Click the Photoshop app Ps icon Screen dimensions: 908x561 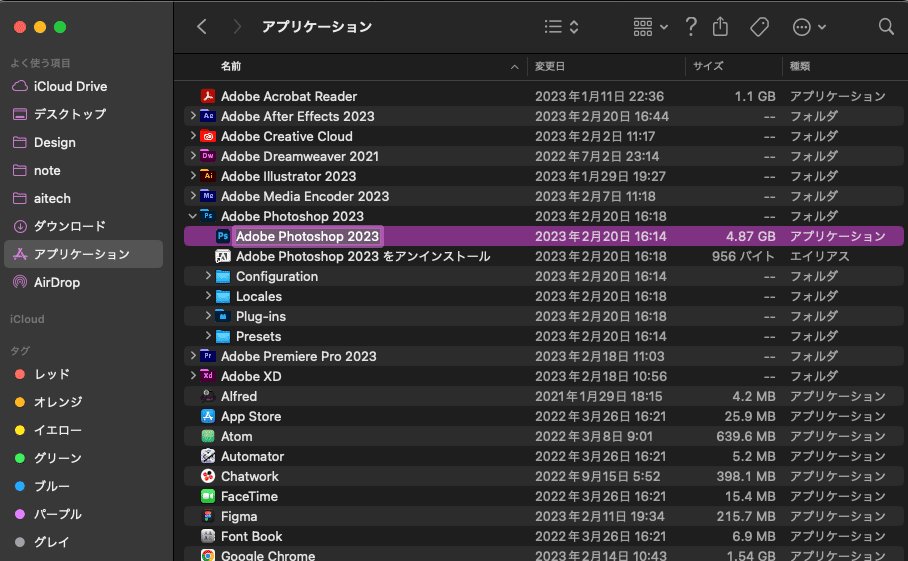[223, 236]
